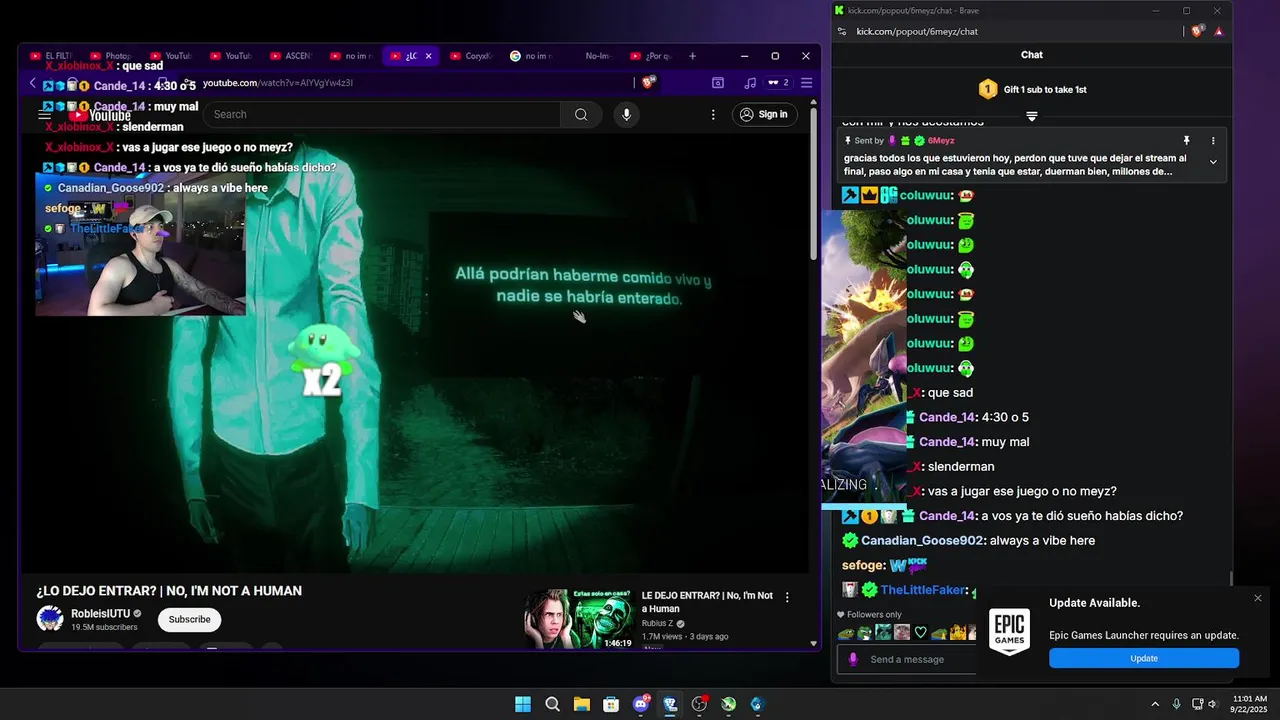The width and height of the screenshot is (1280, 720).
Task: Open pinned message three-dot options
Action: point(1213,141)
